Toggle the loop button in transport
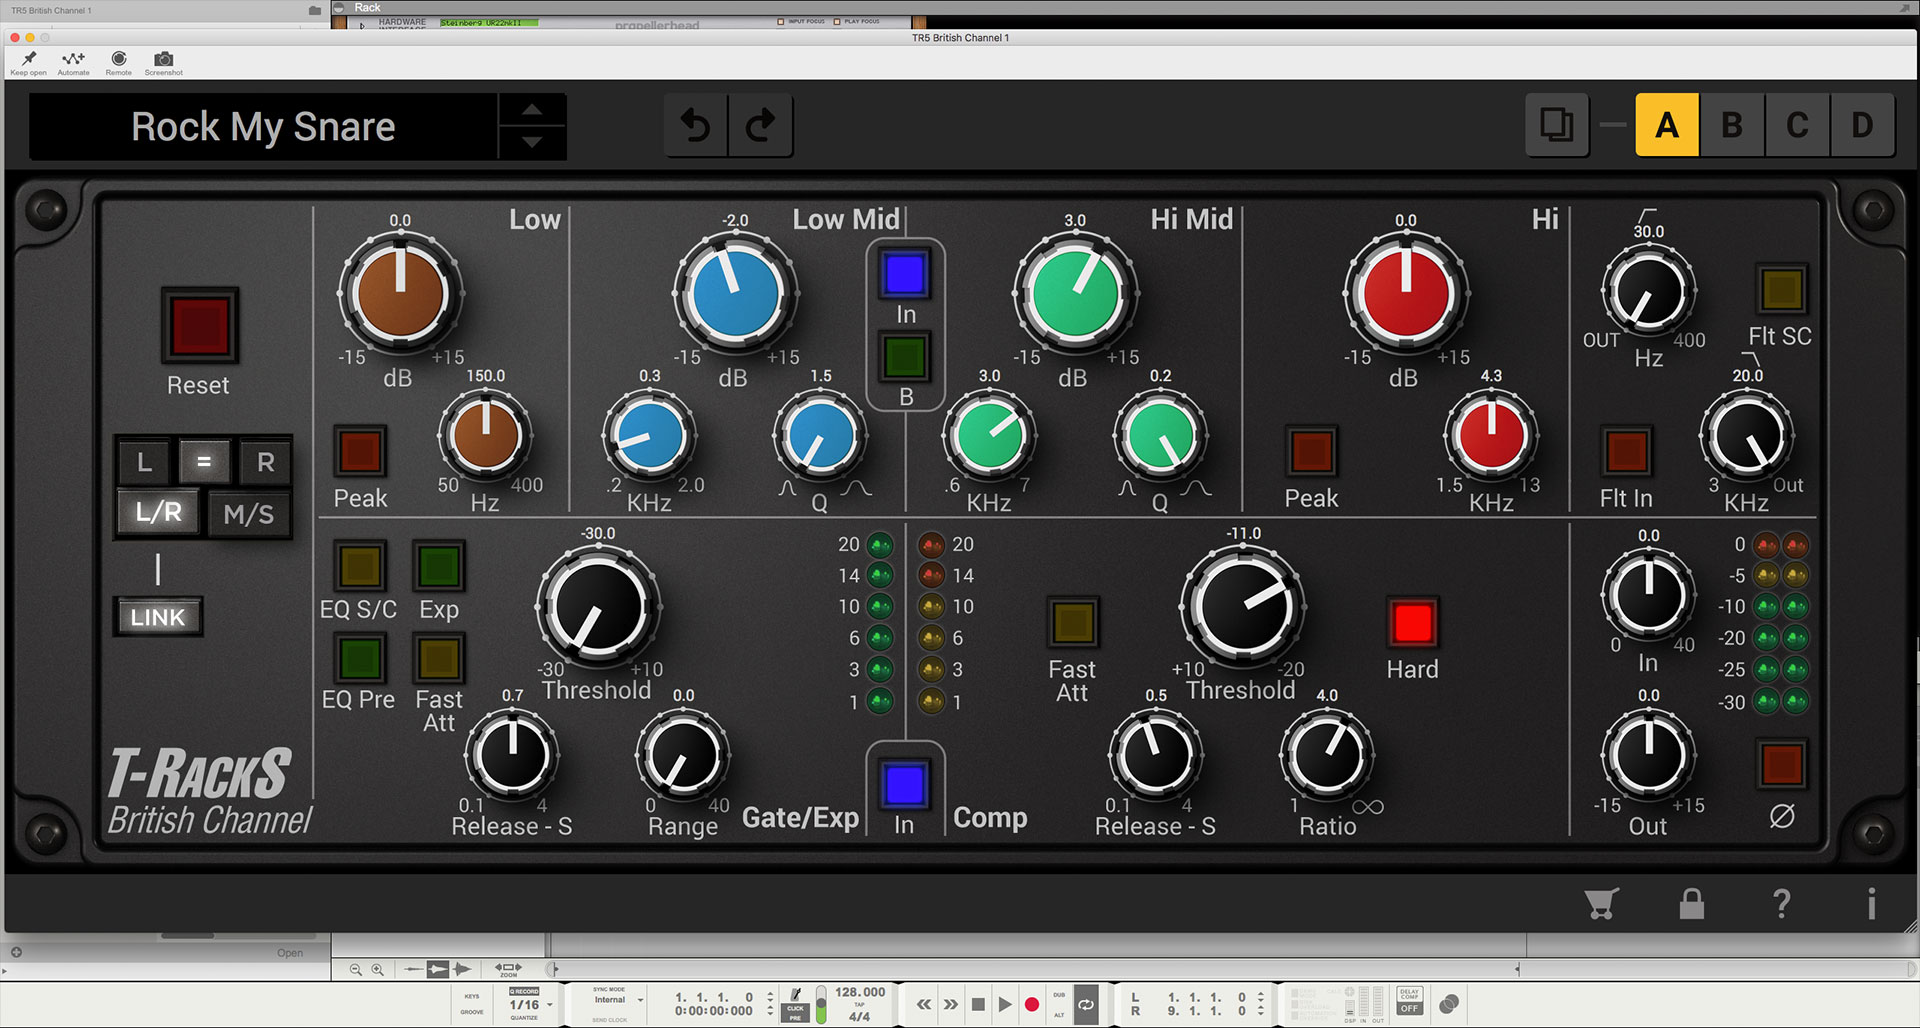The width and height of the screenshot is (1920, 1028). 1086,1004
